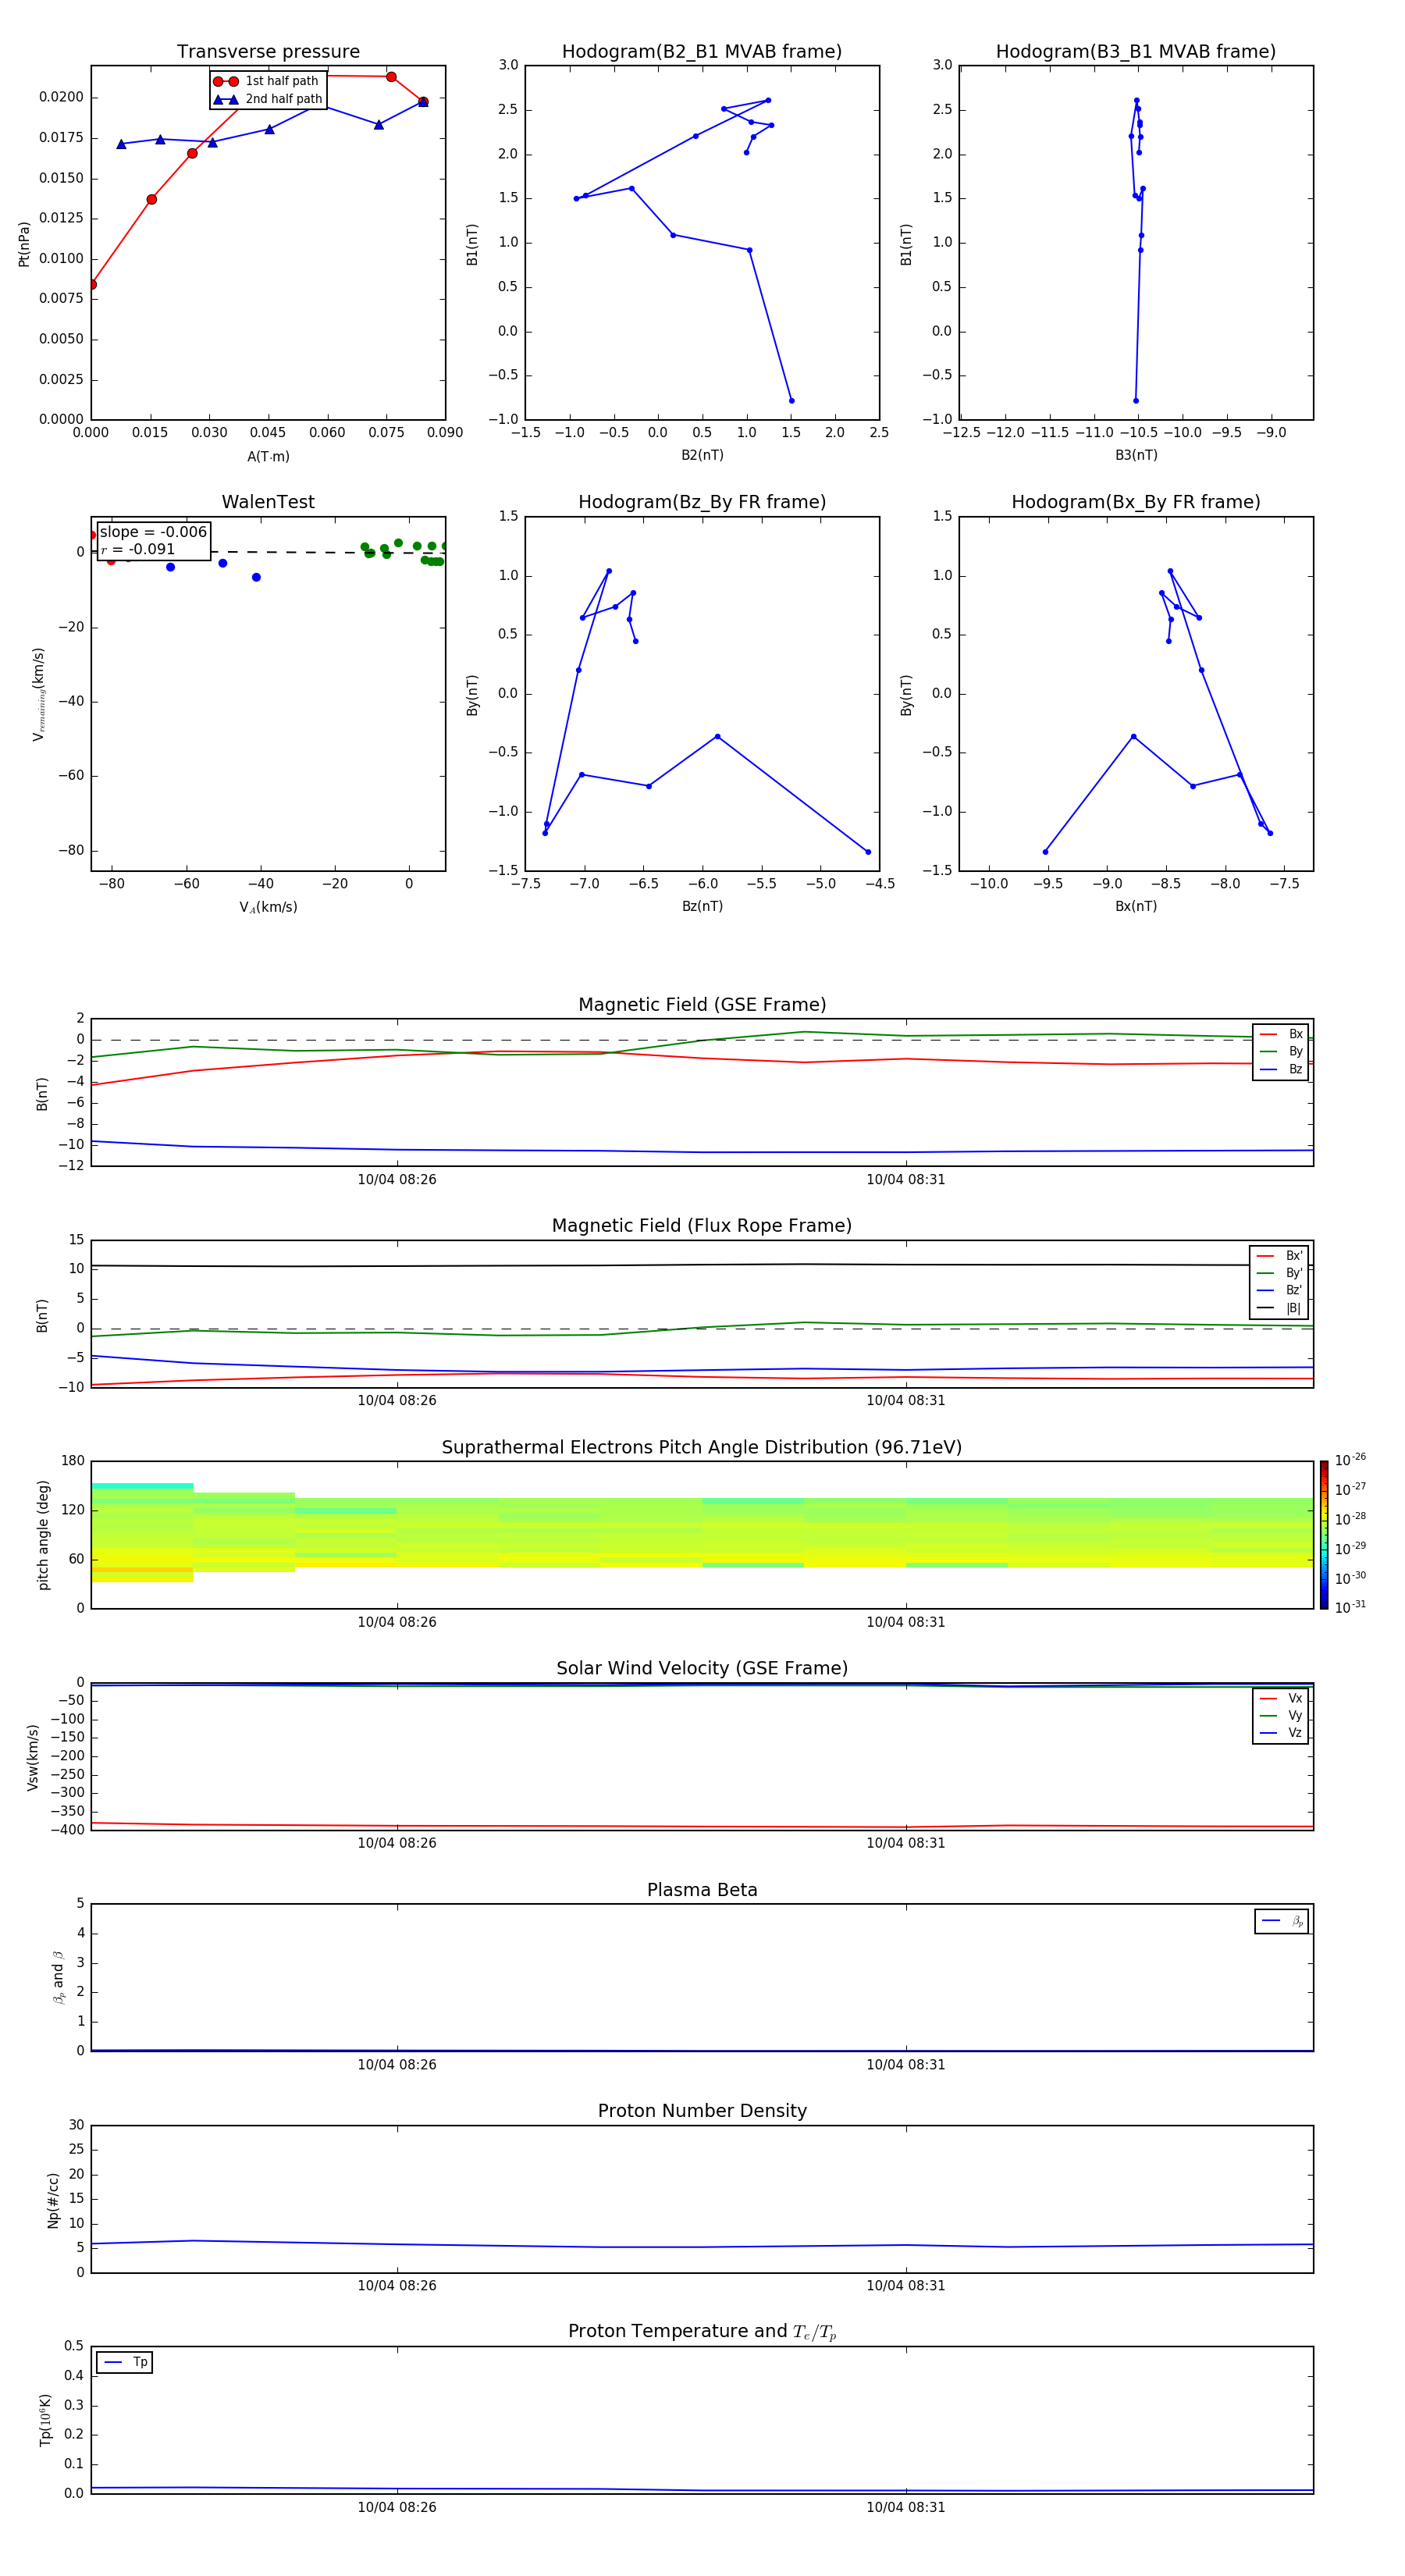Select the "r = -0.091" annotation
Image resolution: width=1405 pixels, height=2576 pixels.
point(138,549)
